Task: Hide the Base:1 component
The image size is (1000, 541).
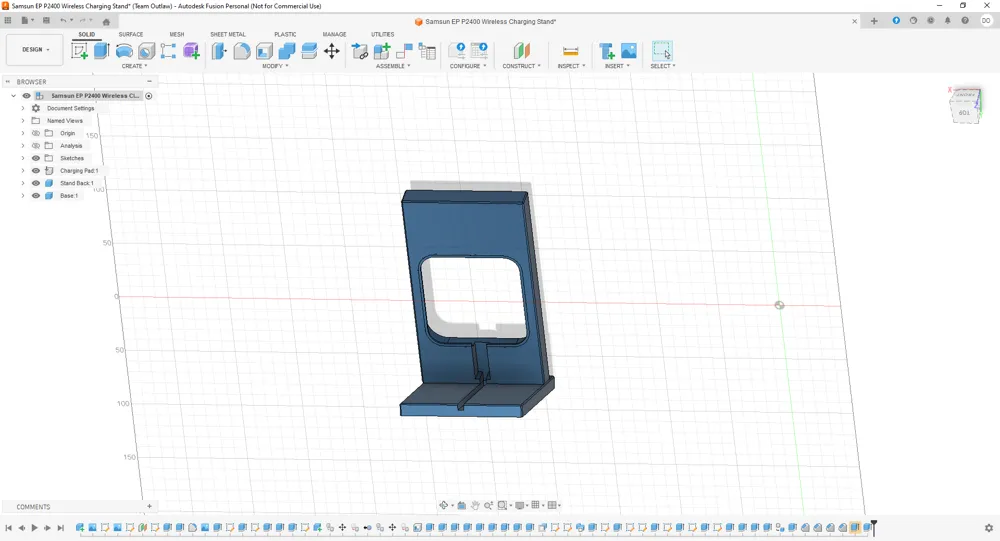Action: pos(36,196)
